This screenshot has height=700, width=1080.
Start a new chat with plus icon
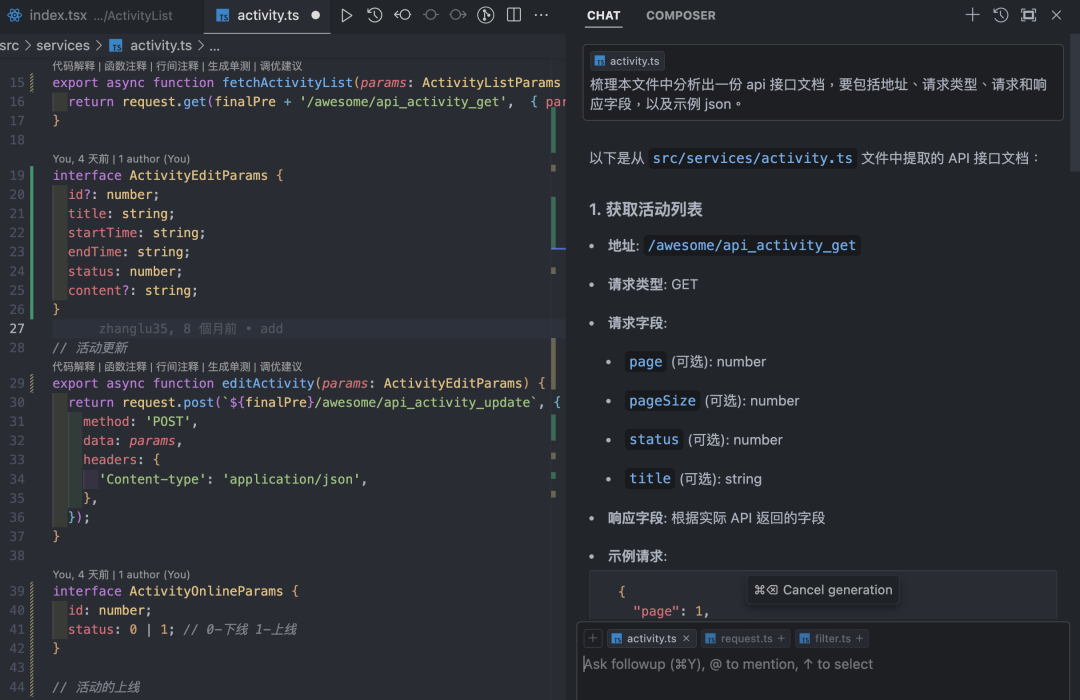click(x=972, y=15)
